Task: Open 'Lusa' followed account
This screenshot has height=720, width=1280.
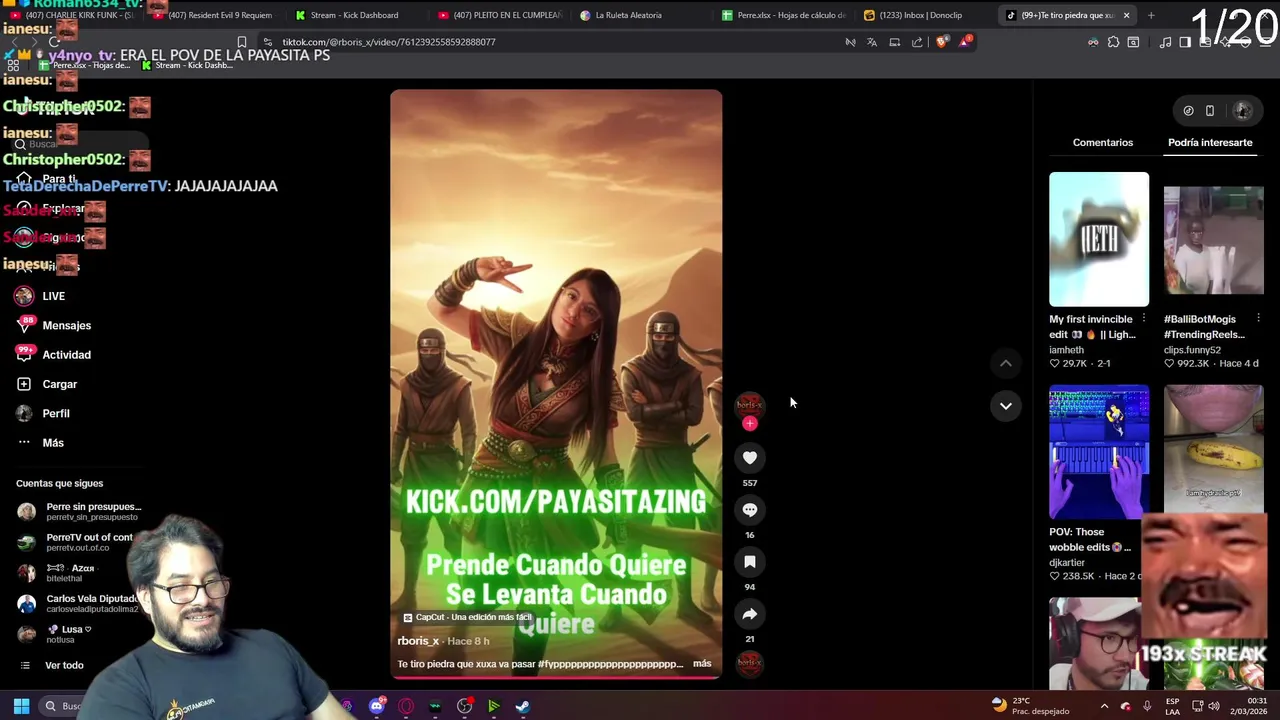Action: 56,634
